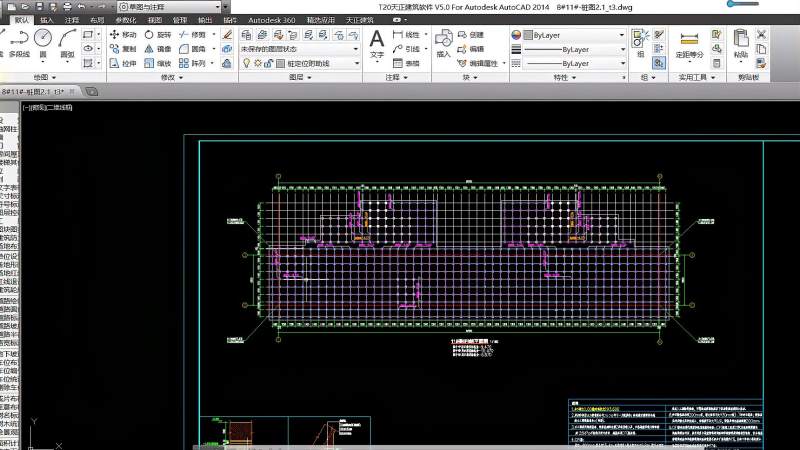
Task: Click the Move (移动) tool
Action: (x=122, y=34)
